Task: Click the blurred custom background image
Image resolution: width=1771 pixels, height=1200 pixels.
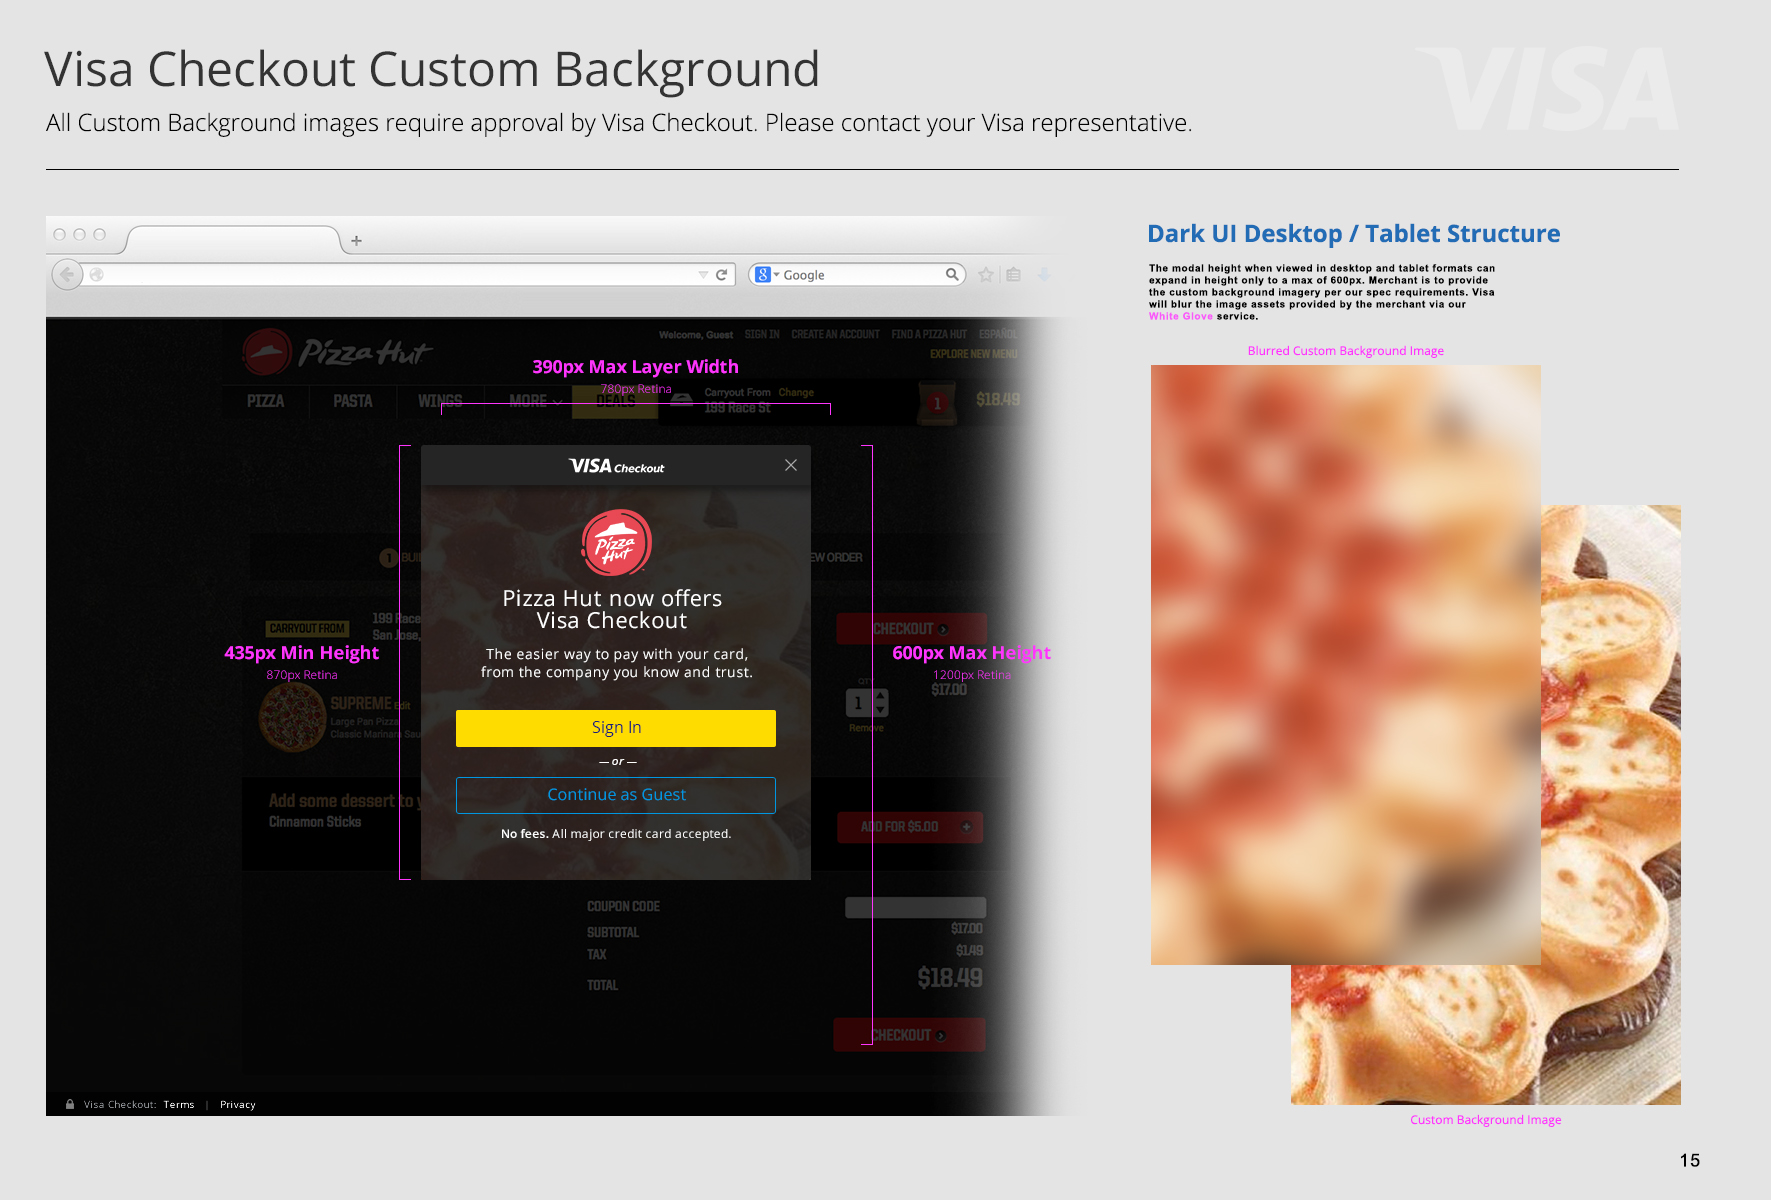Action: 1345,664
